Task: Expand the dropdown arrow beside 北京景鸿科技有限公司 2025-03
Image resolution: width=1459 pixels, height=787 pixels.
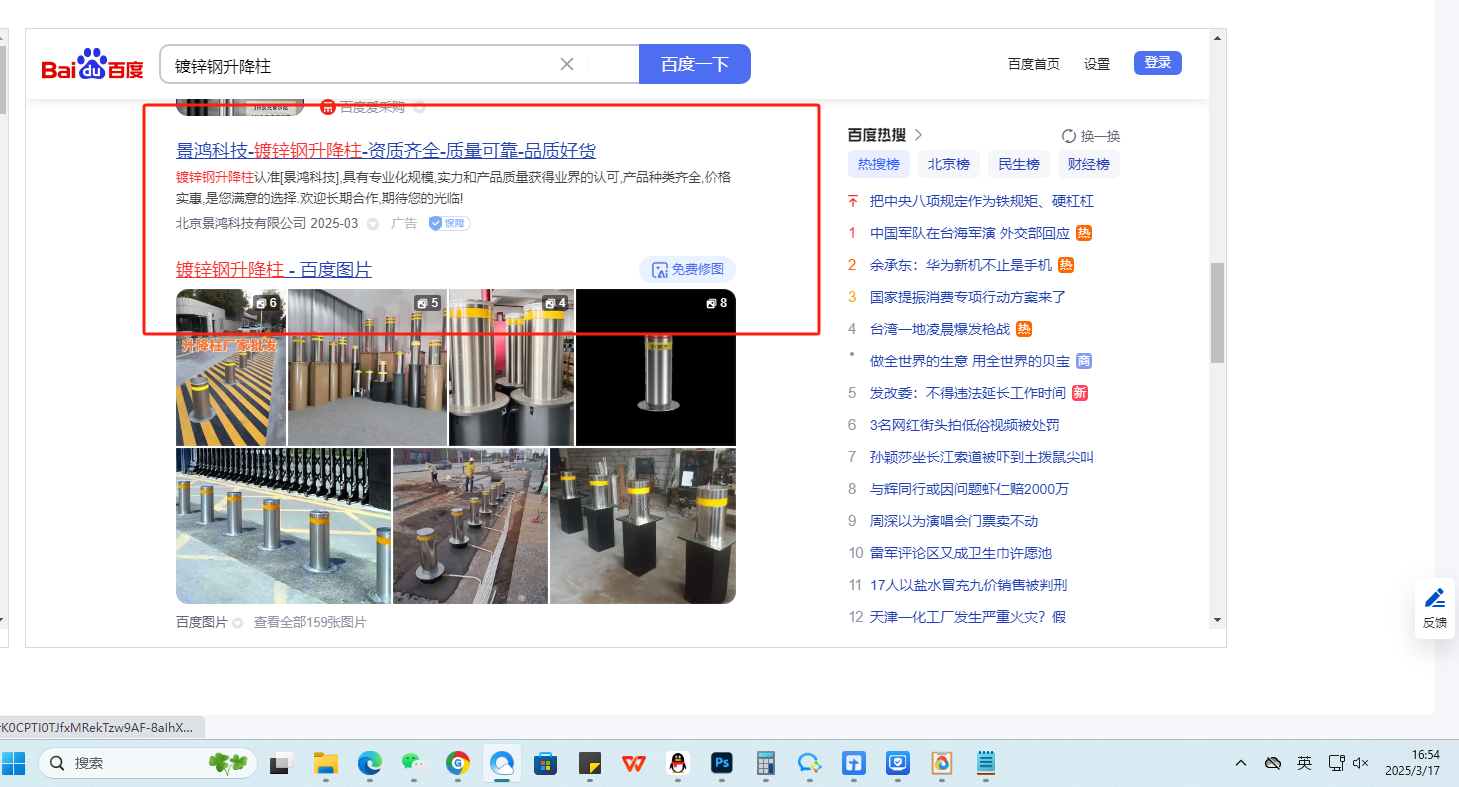Action: (x=373, y=224)
